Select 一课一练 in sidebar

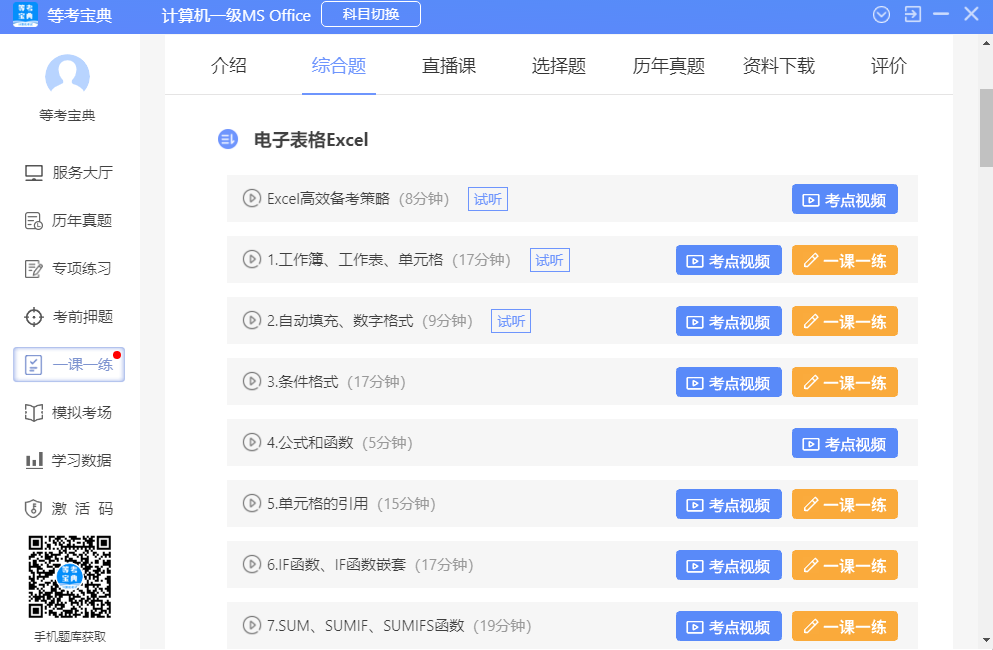tap(69, 364)
